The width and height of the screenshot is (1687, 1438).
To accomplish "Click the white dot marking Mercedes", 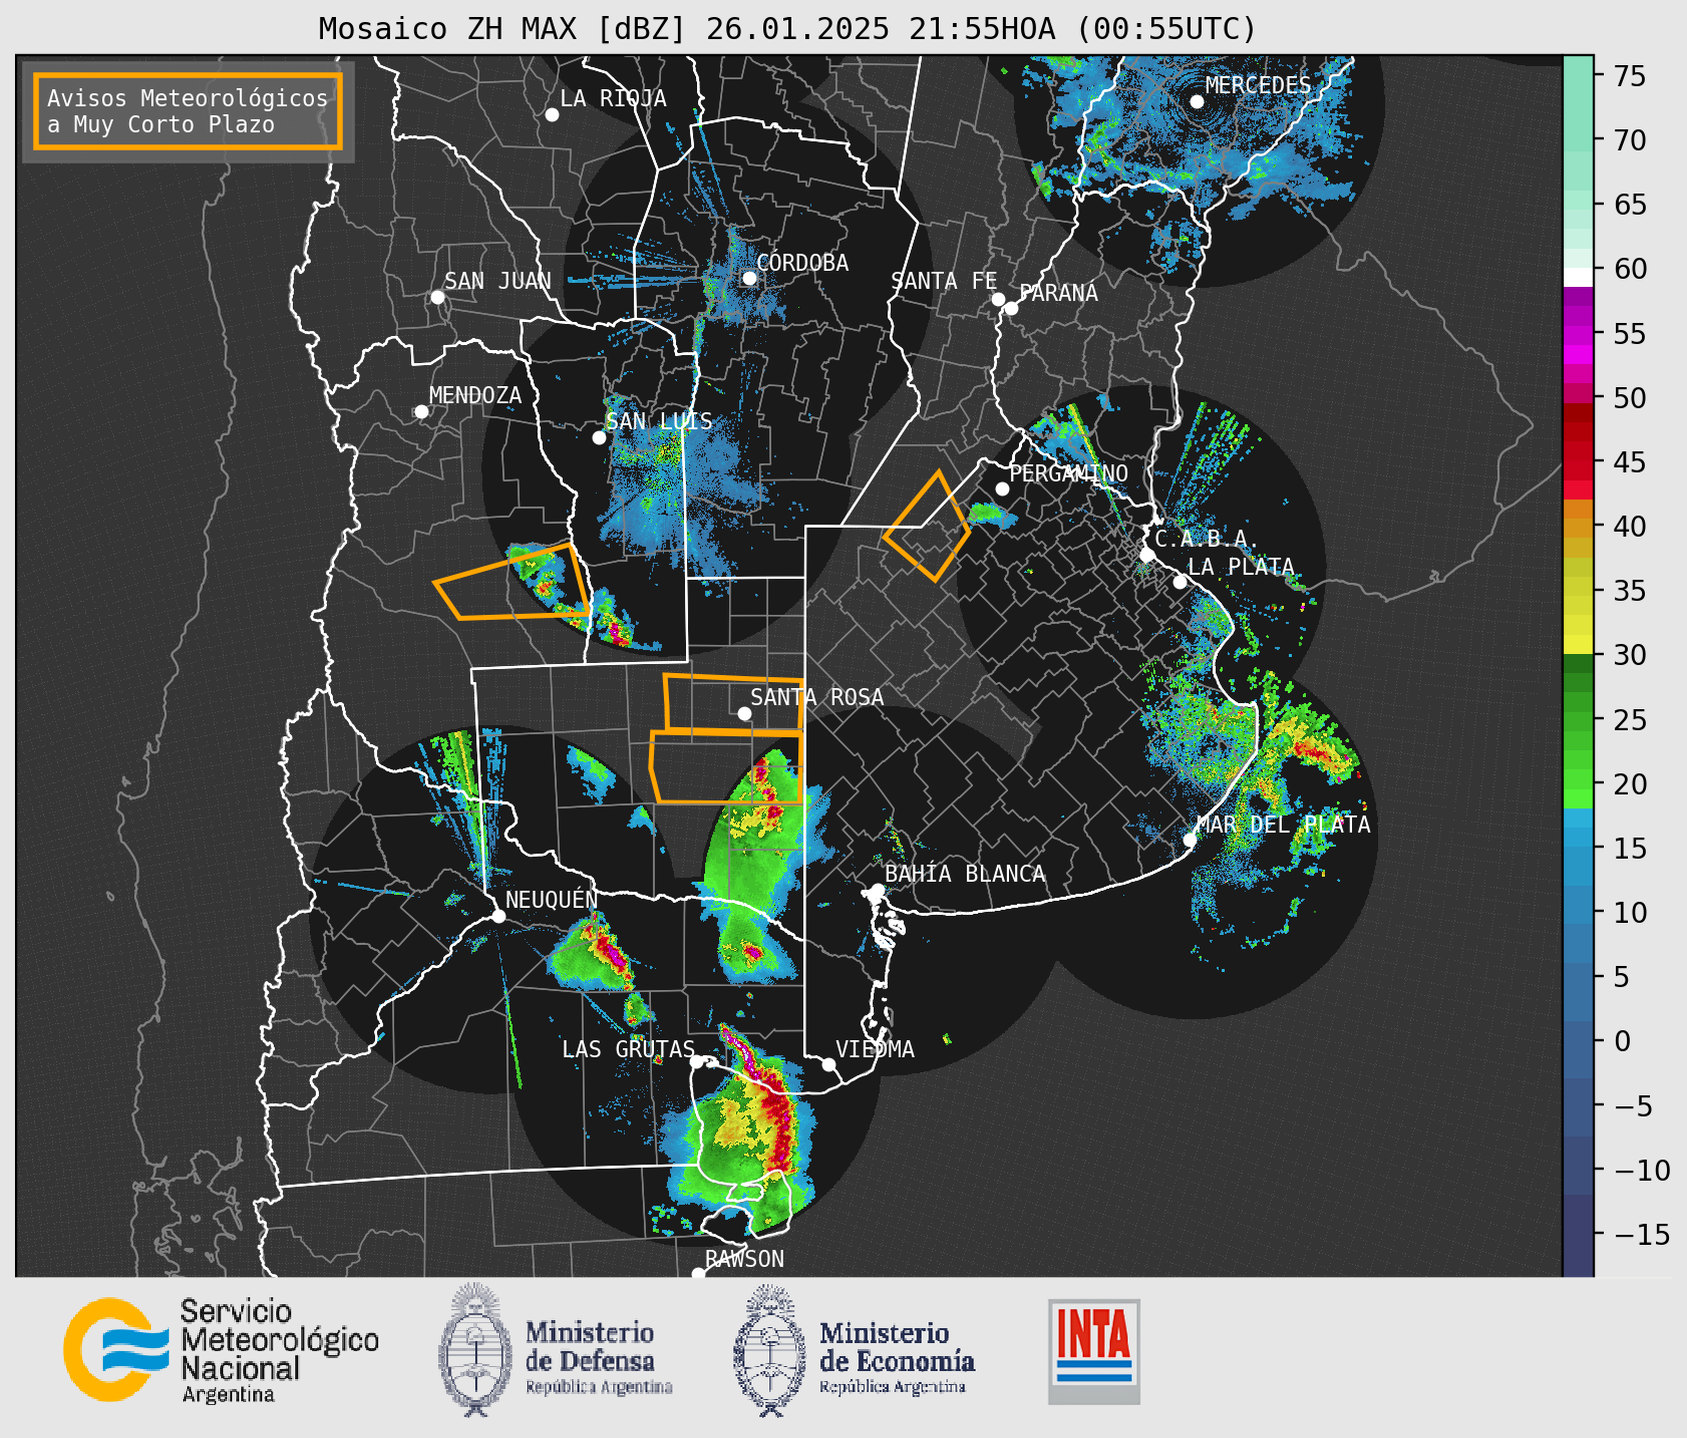I will (x=1196, y=102).
